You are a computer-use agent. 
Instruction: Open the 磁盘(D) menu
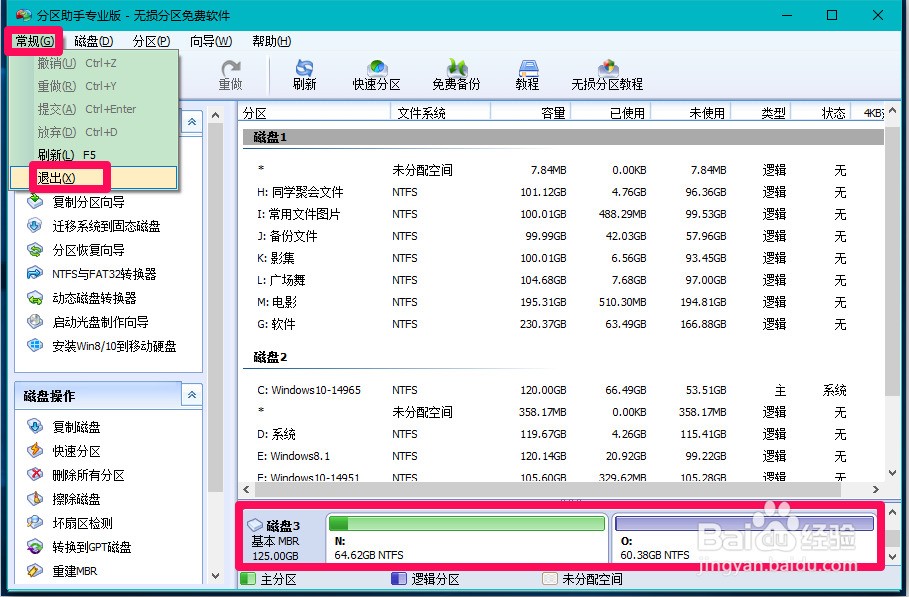point(92,41)
